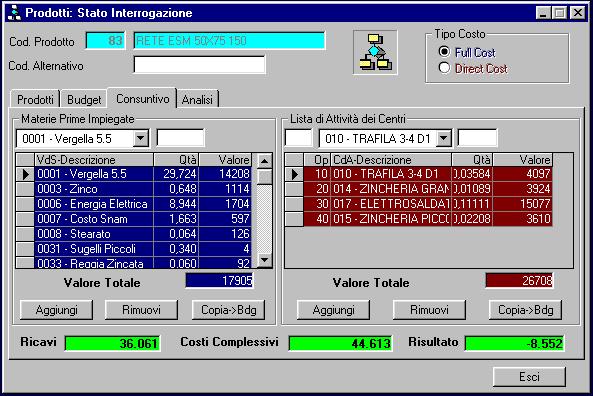Screen dimensions: 593x396
Task: Click the application icon in title bar
Action: click(14, 13)
